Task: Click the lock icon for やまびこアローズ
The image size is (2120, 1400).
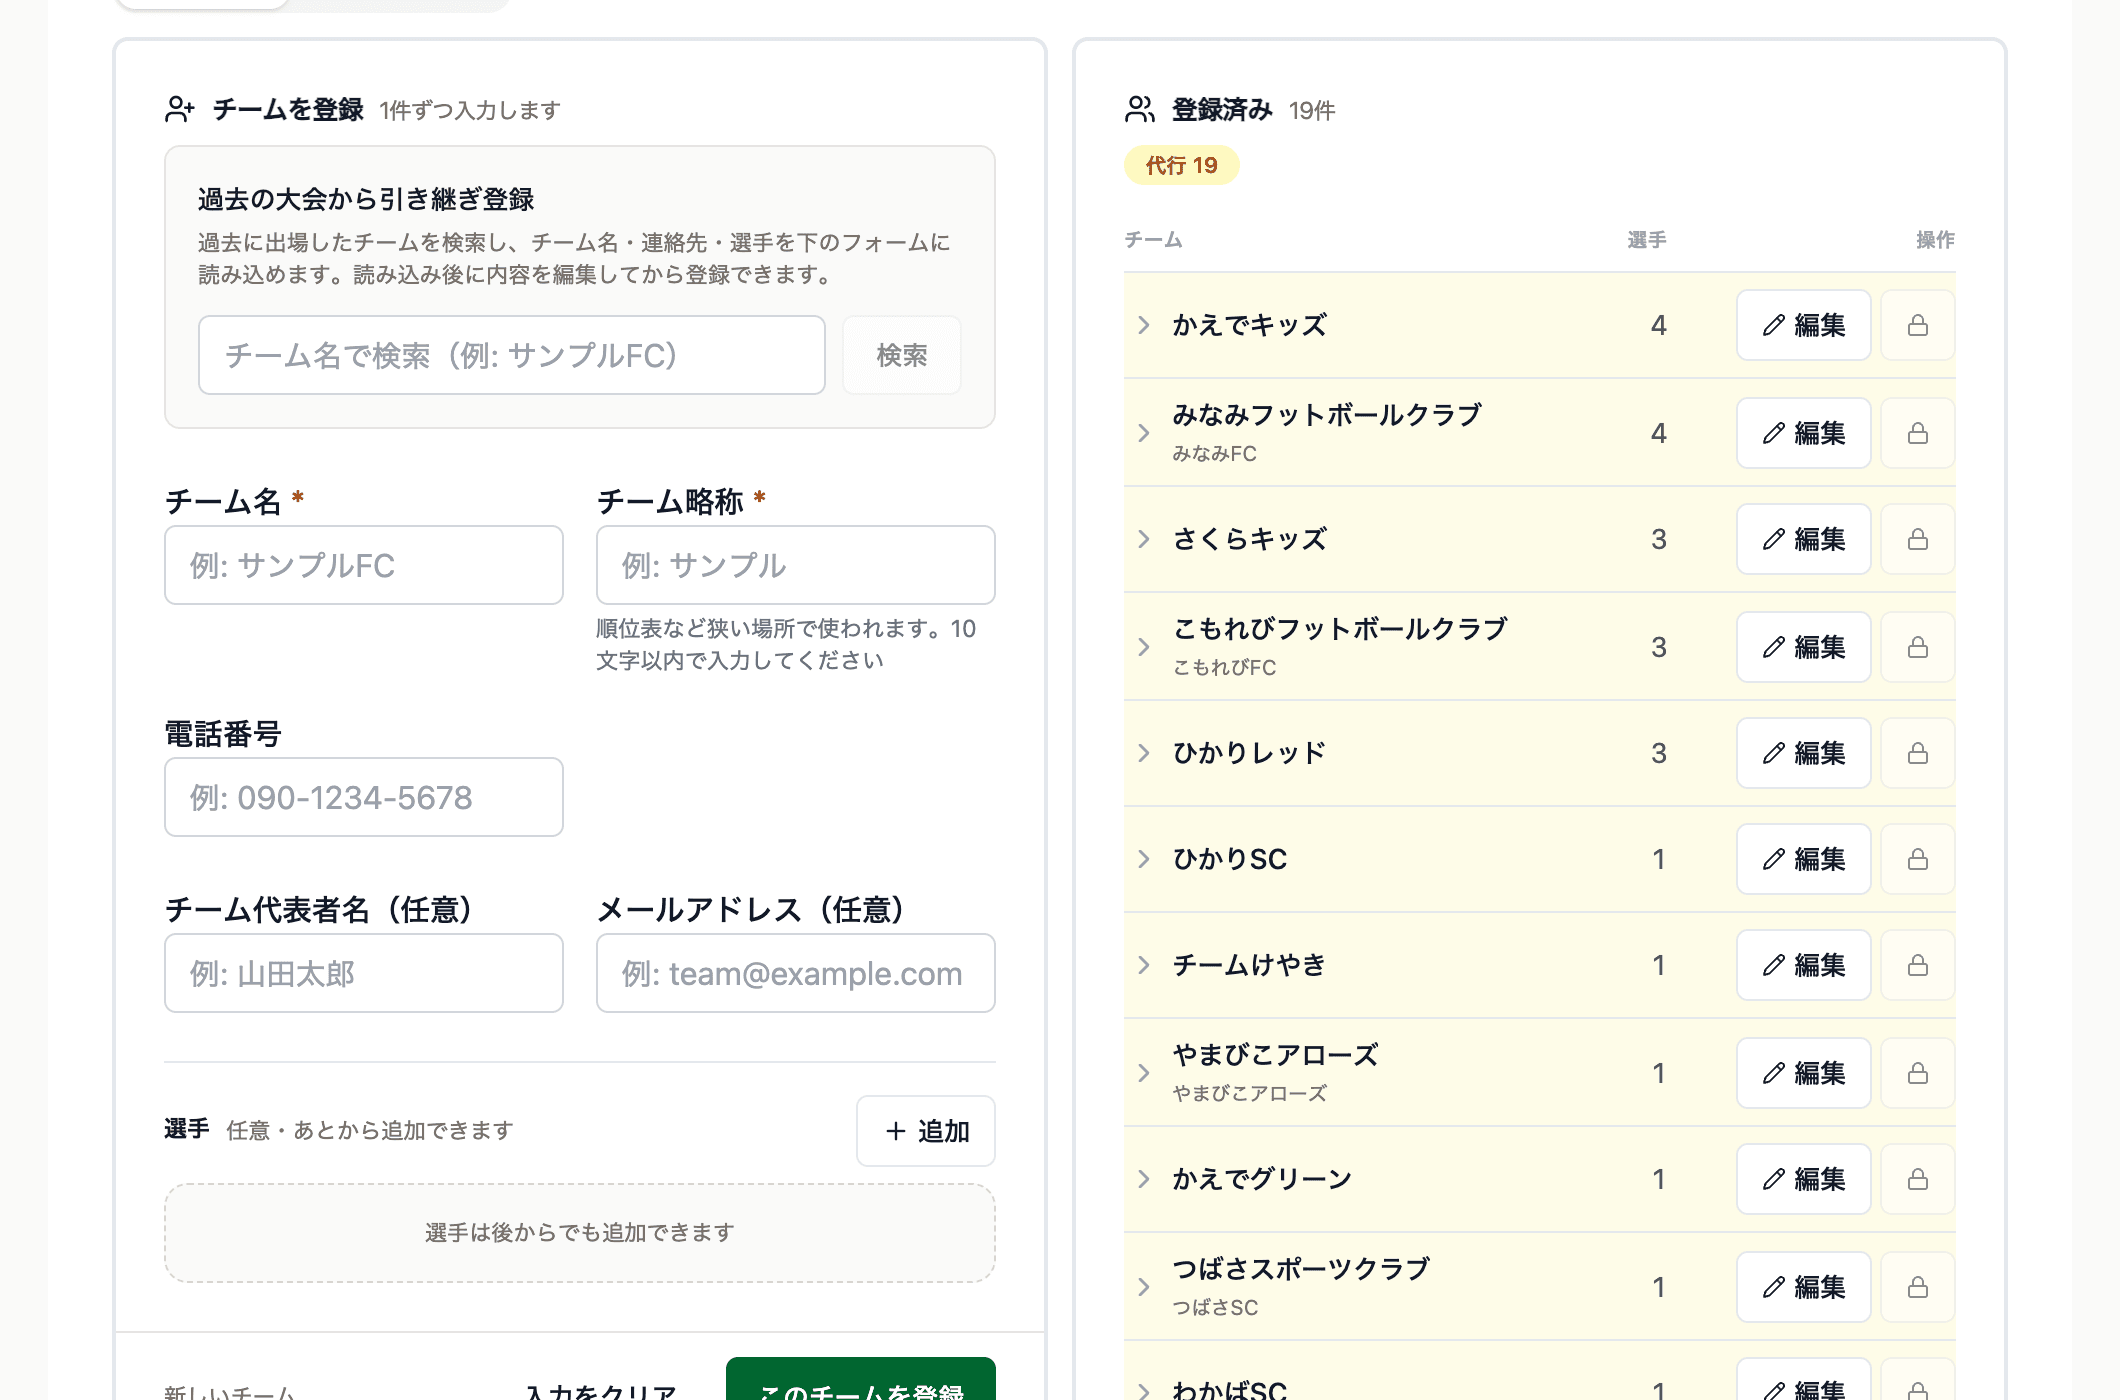Action: click(1917, 1073)
